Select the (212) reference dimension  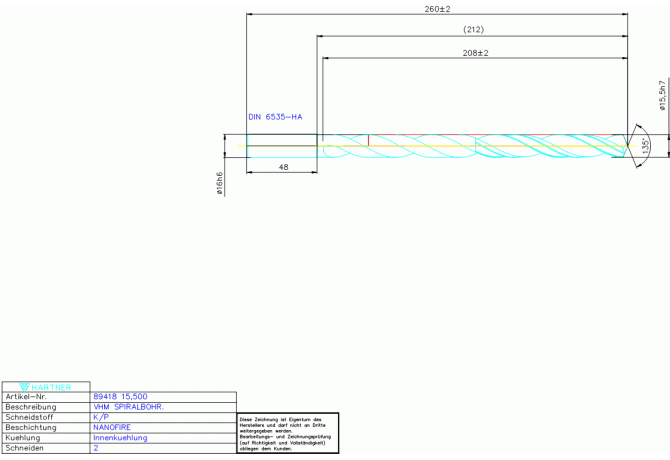click(x=473, y=30)
